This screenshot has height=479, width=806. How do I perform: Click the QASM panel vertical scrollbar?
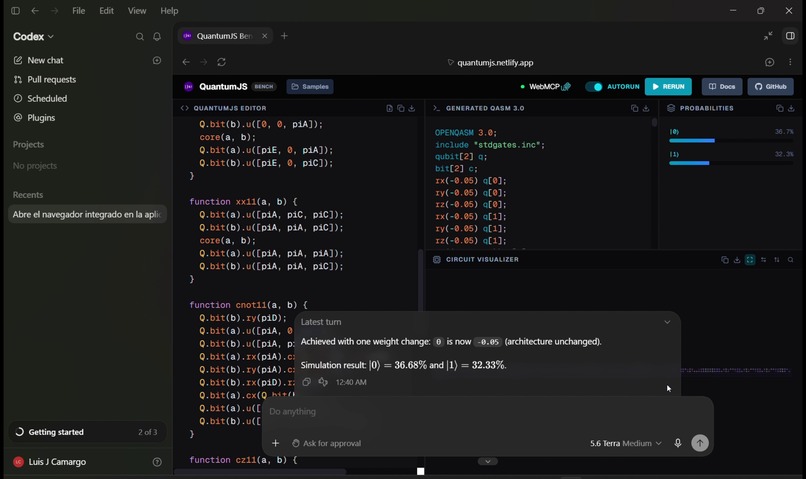pos(654,122)
